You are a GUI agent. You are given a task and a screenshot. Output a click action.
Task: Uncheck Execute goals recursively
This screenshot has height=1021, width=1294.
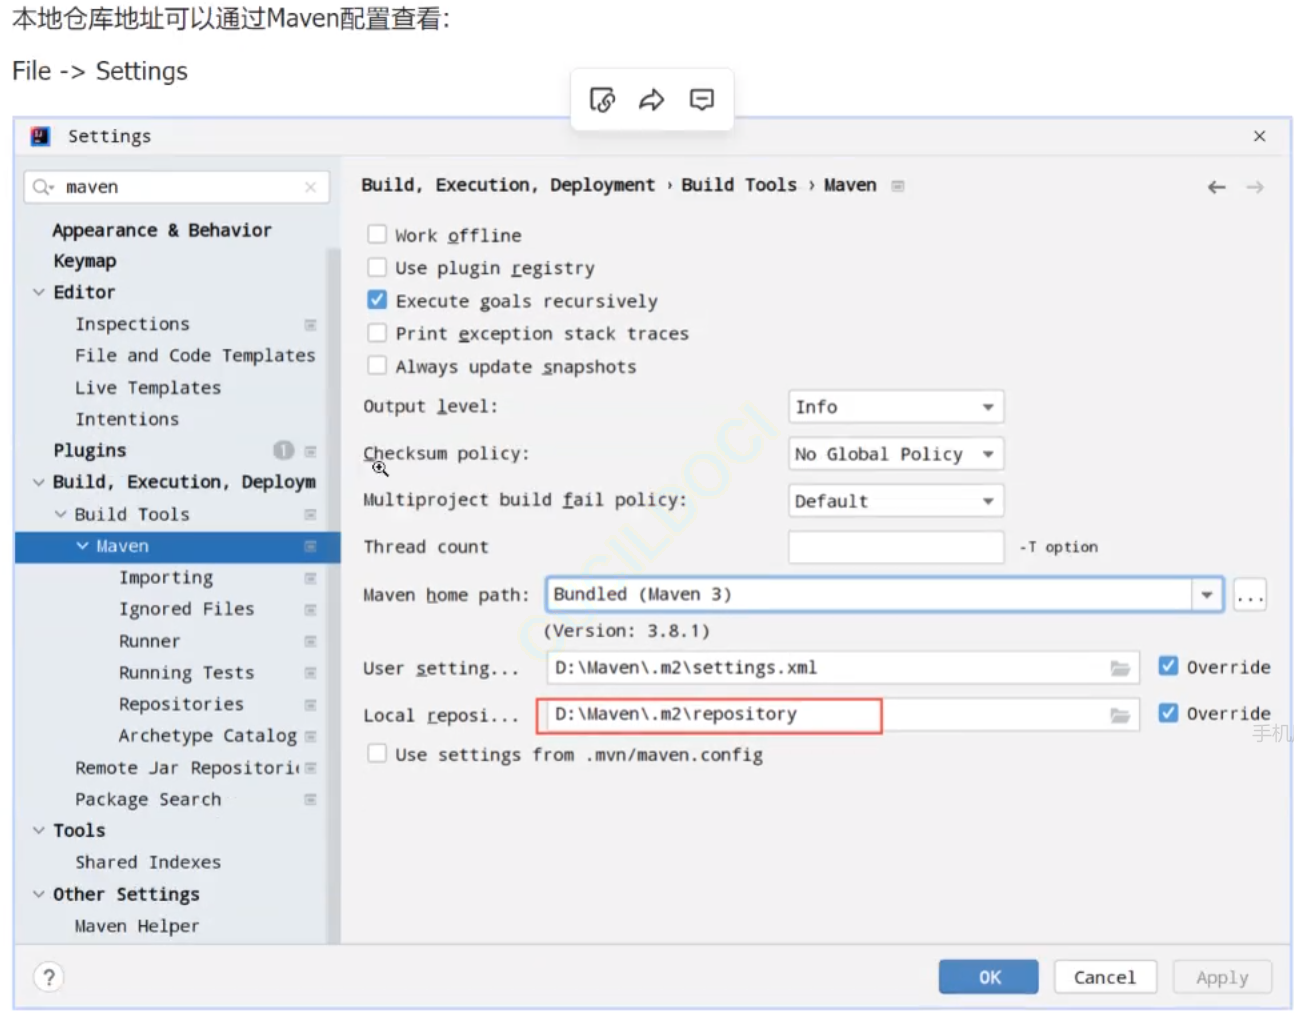point(377,300)
